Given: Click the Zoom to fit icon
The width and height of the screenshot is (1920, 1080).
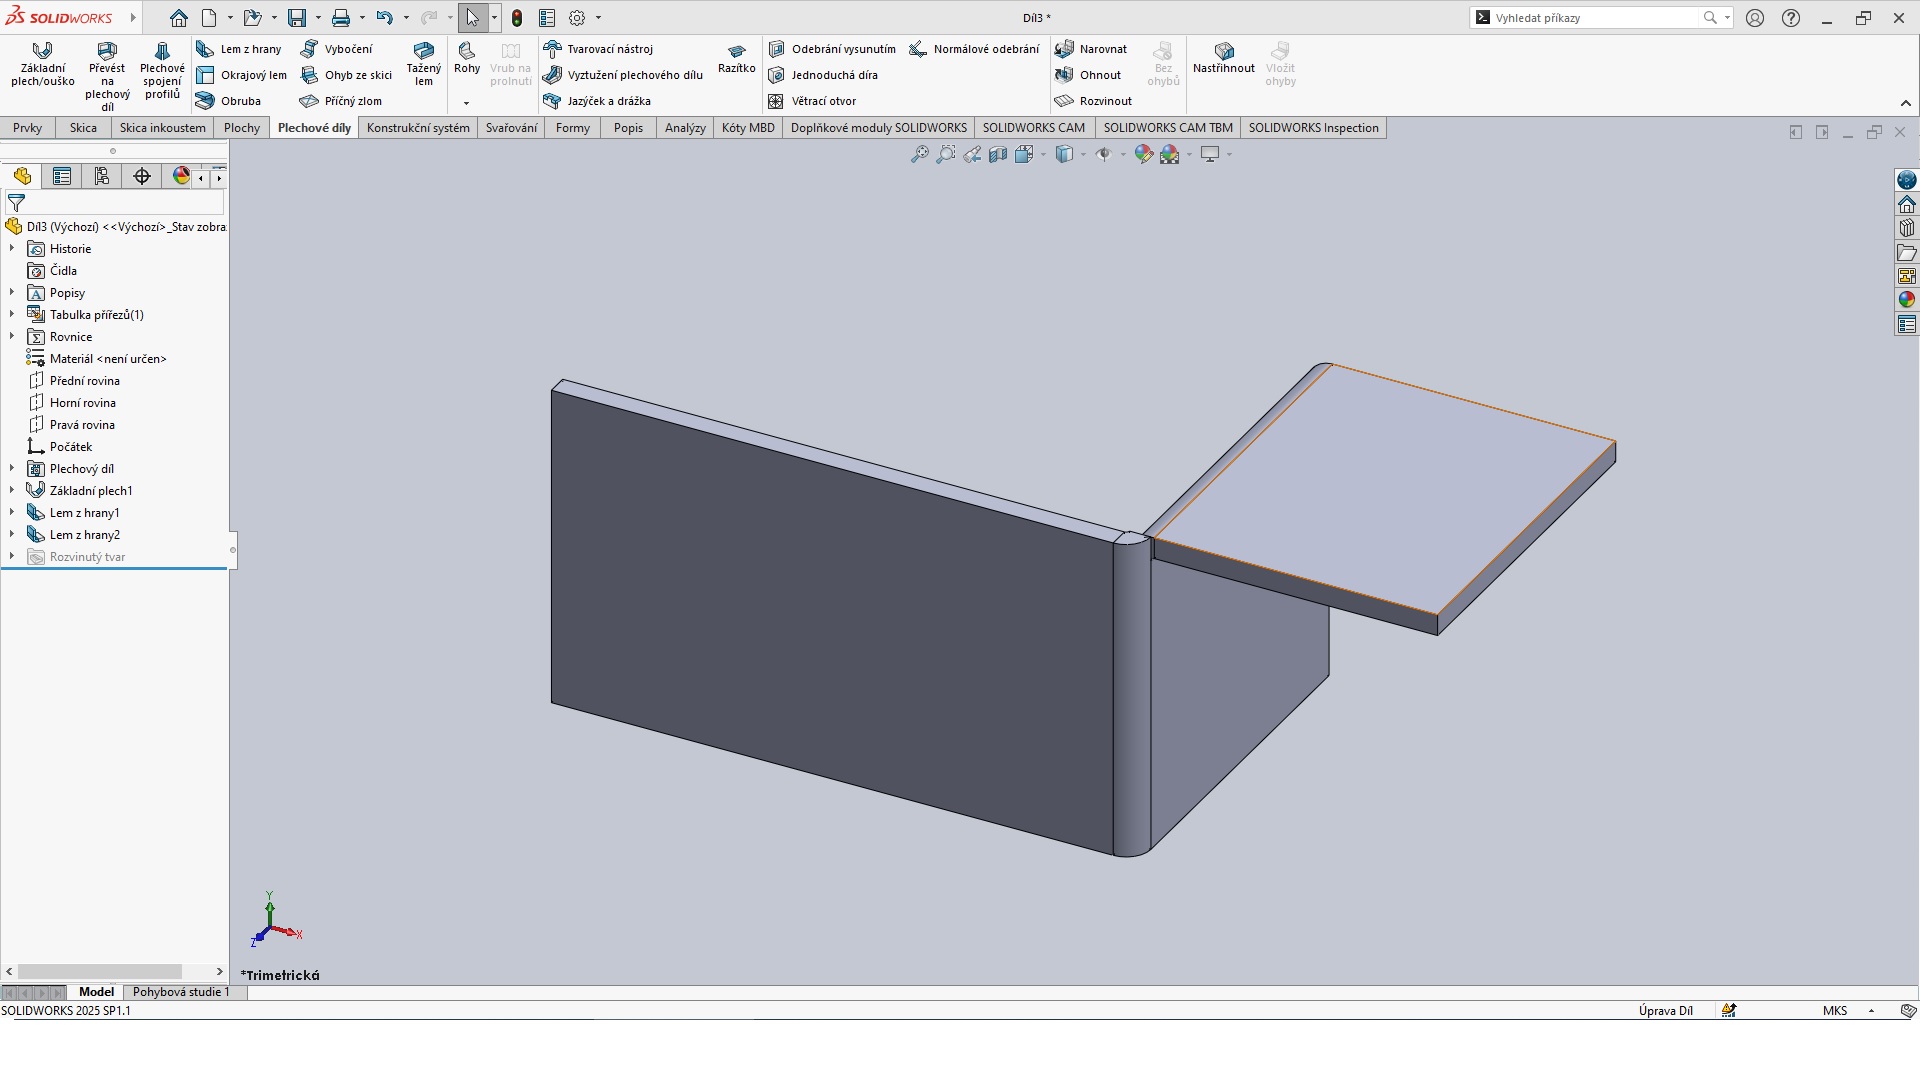Looking at the screenshot, I should [x=919, y=154].
